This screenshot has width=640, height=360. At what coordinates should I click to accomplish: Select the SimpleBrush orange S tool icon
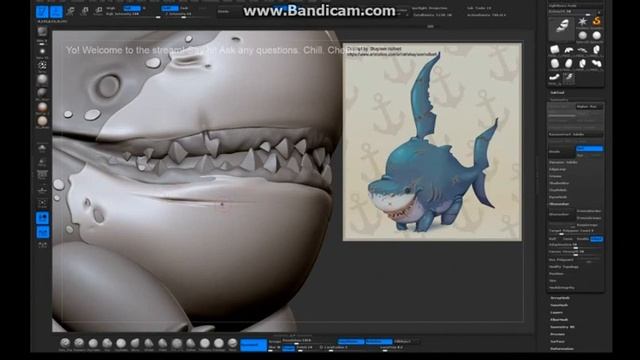[596, 21]
